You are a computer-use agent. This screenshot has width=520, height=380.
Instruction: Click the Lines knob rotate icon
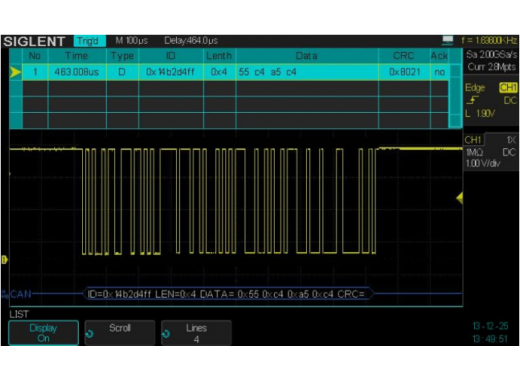pos(166,334)
